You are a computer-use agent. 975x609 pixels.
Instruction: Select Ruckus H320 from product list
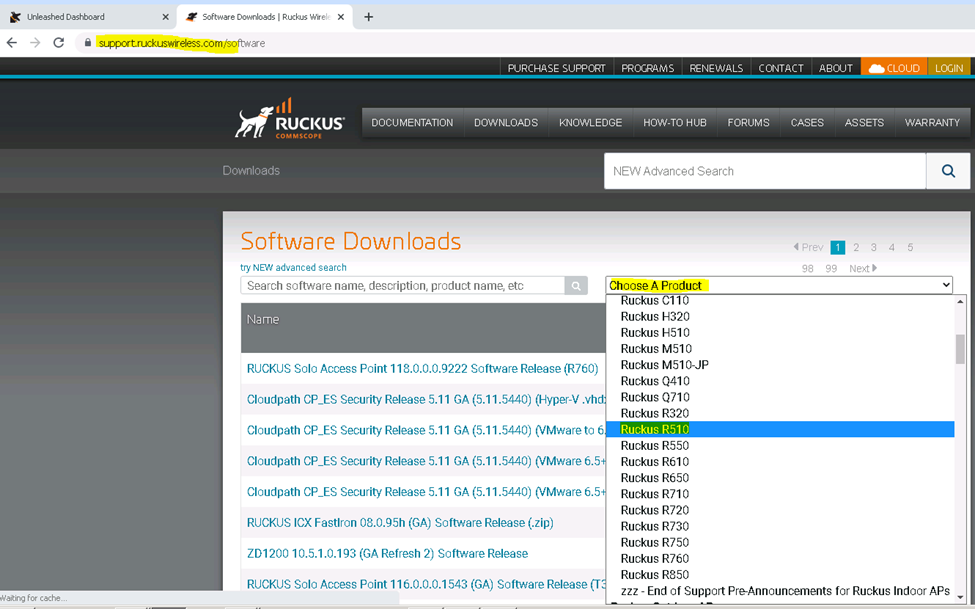[x=780, y=316]
